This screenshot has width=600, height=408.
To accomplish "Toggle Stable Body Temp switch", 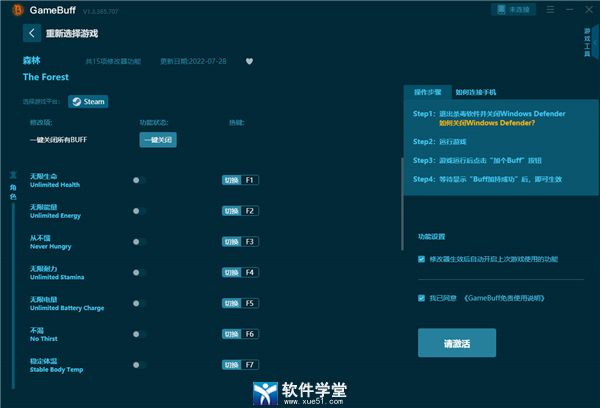I will click(139, 365).
